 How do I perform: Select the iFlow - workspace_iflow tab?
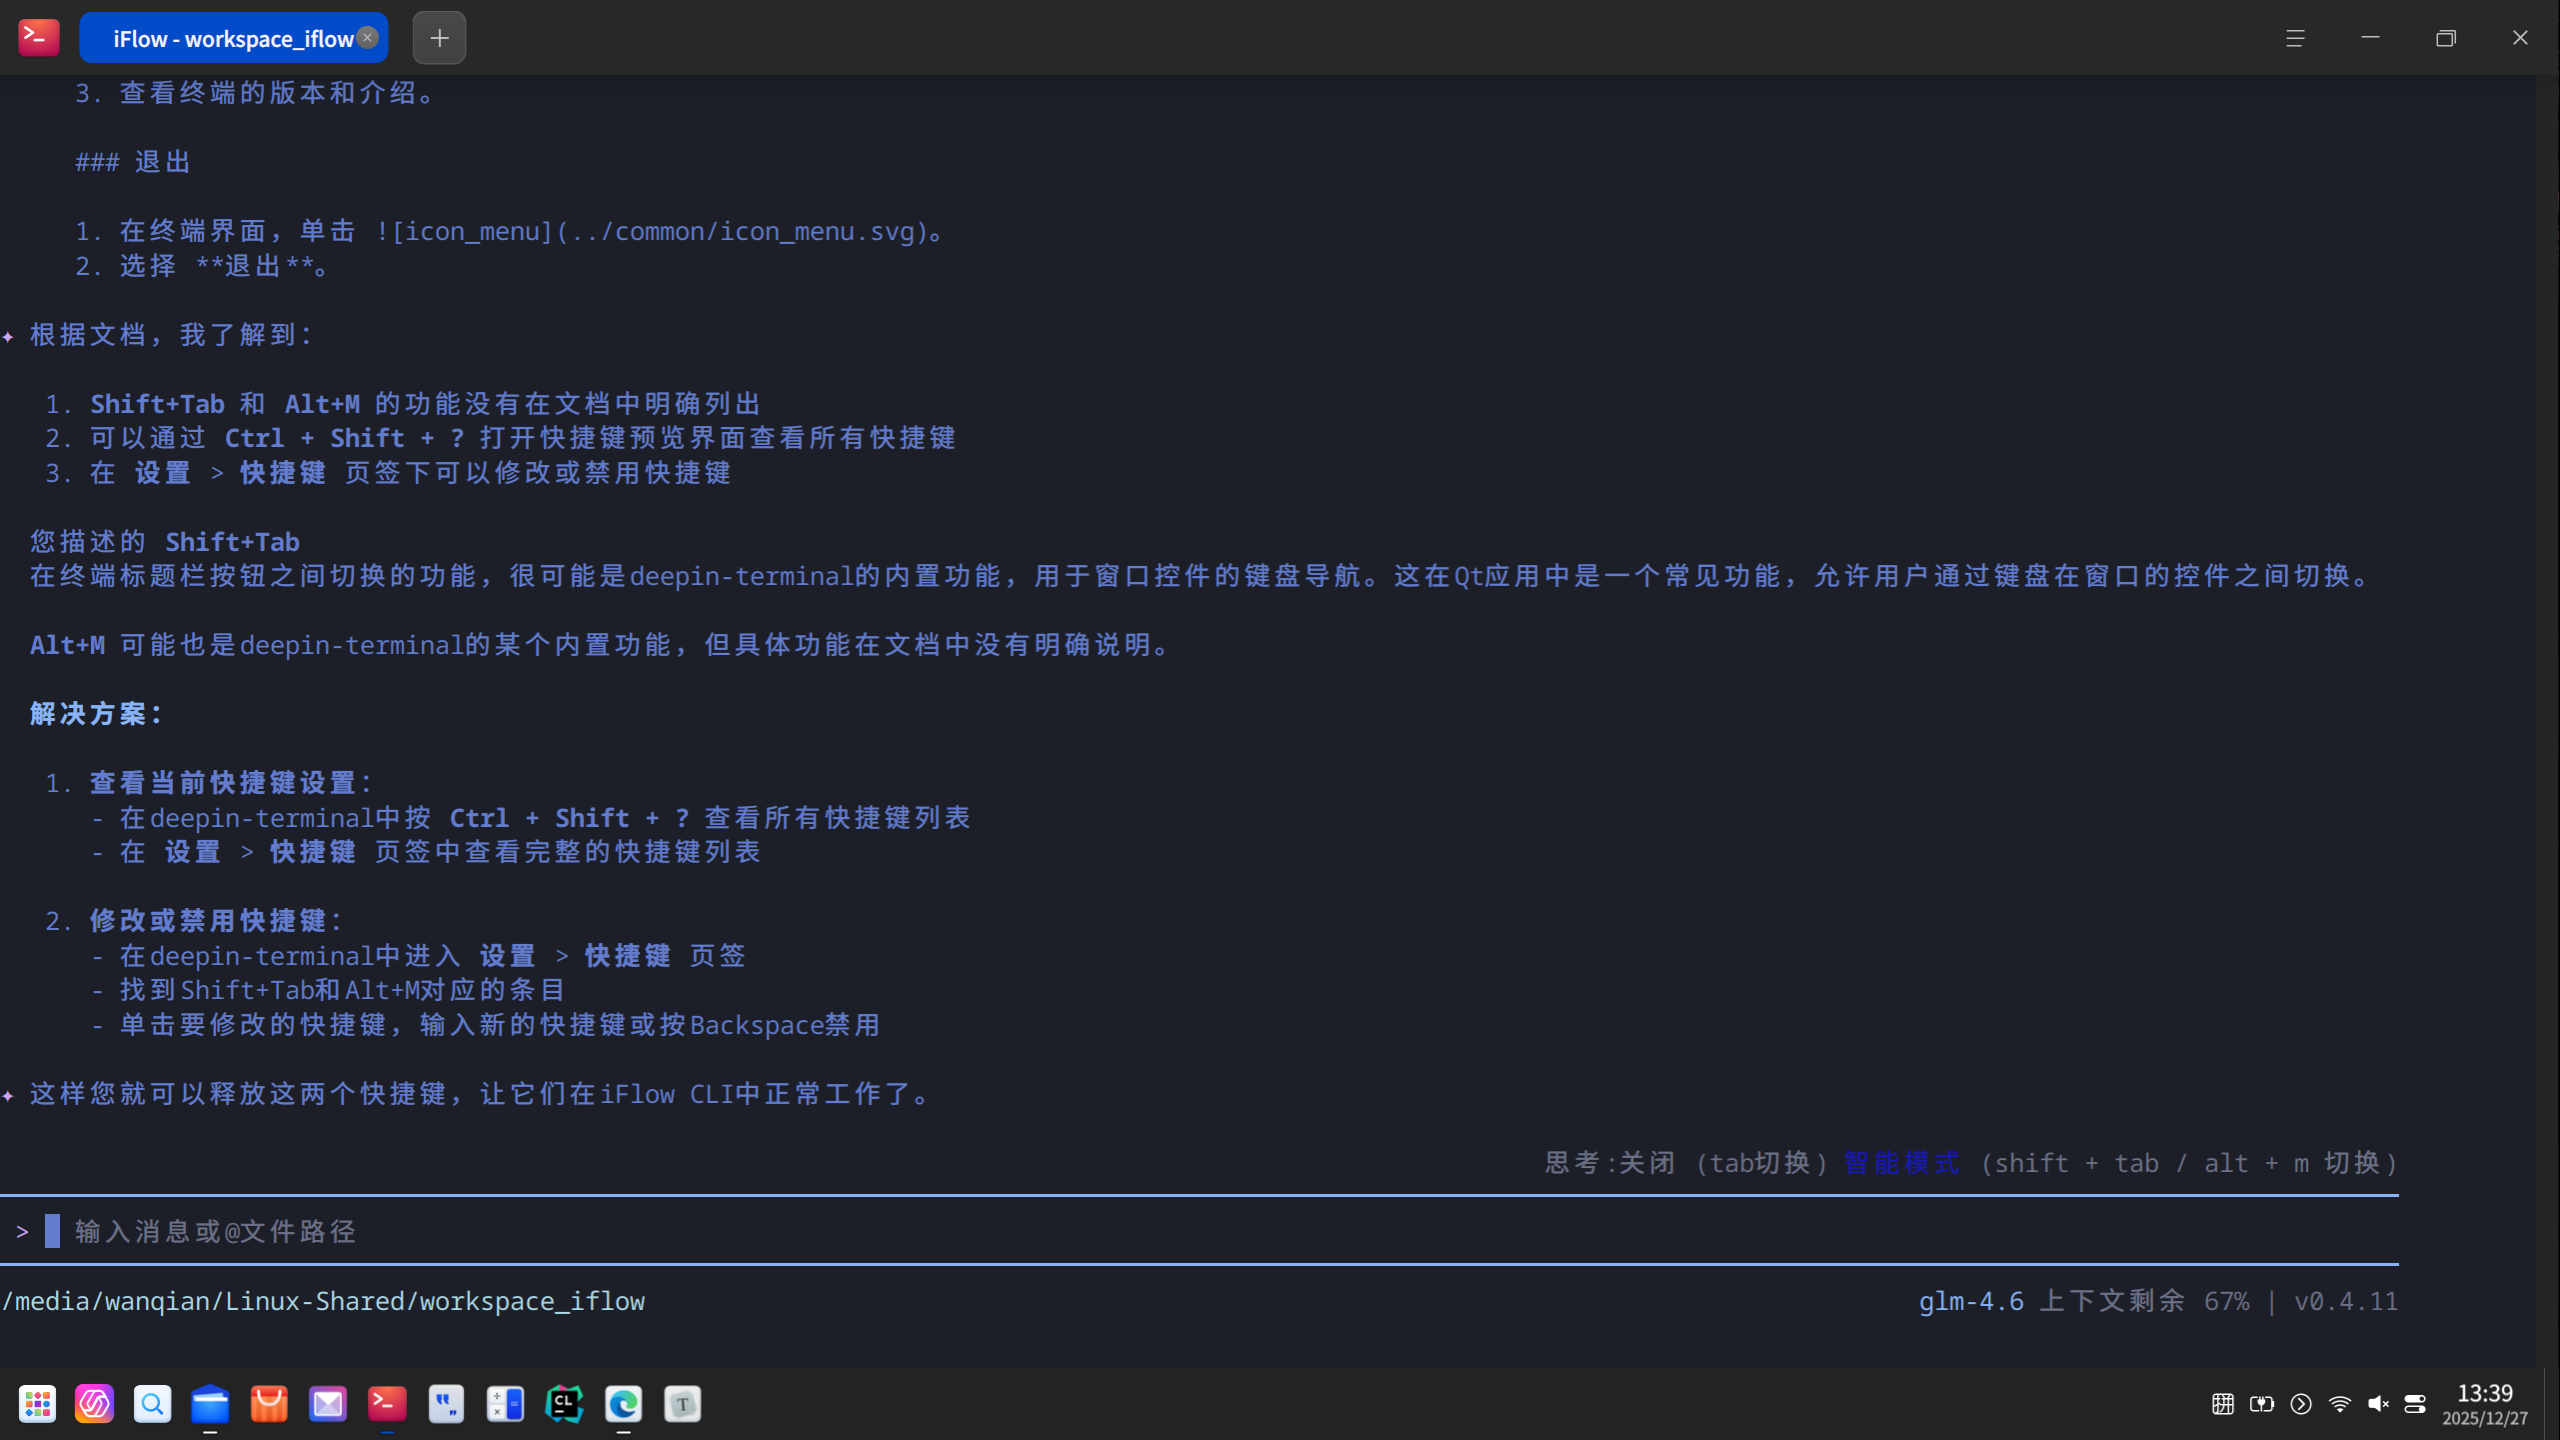[233, 38]
